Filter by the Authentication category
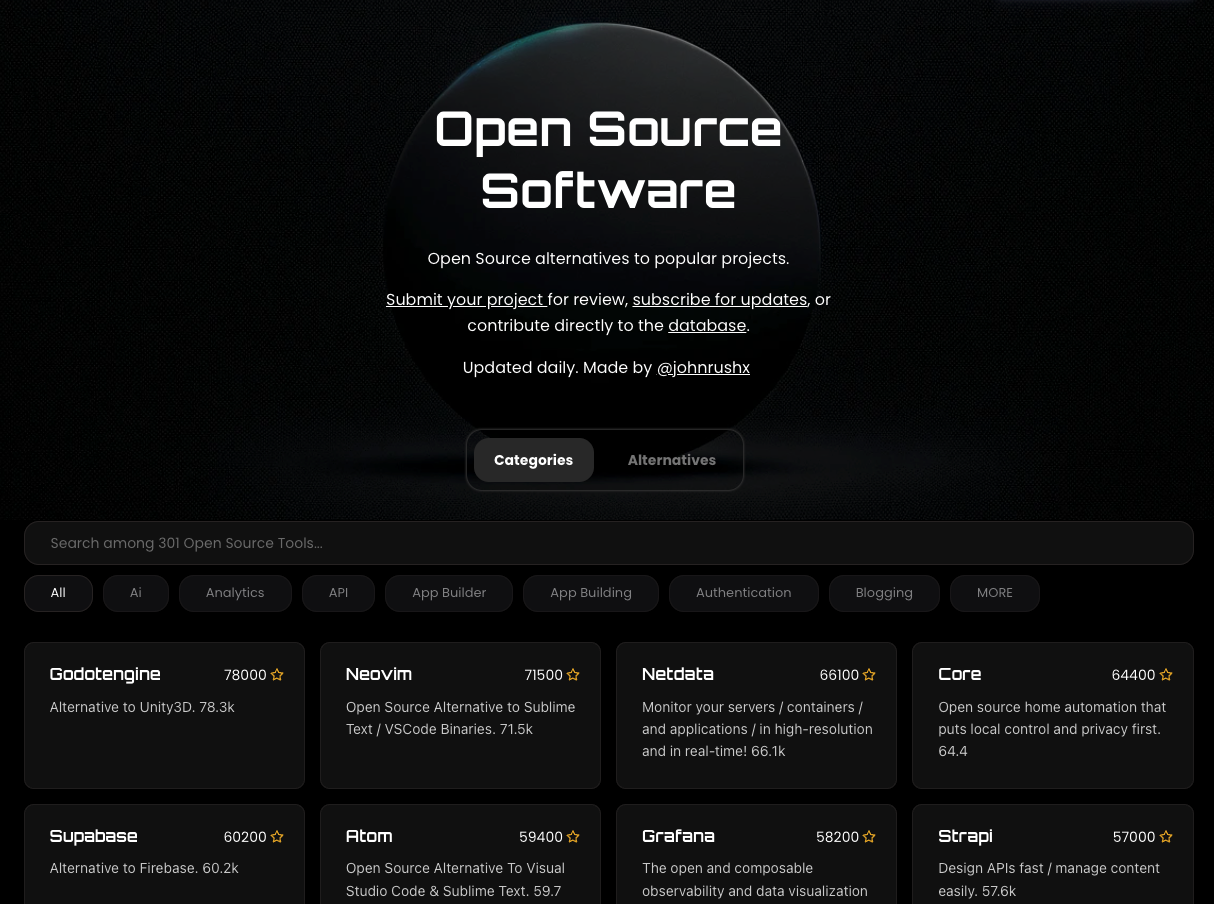 click(744, 593)
